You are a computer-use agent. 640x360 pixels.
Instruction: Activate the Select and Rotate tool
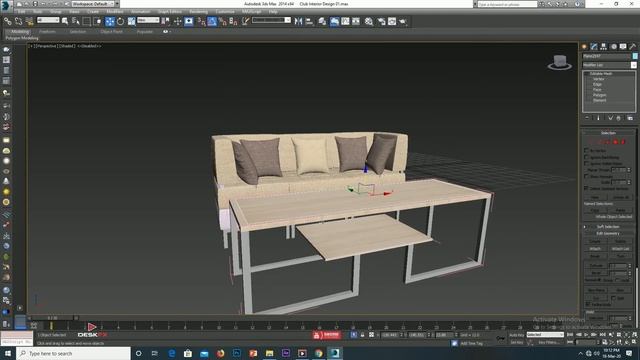tap(120, 21)
